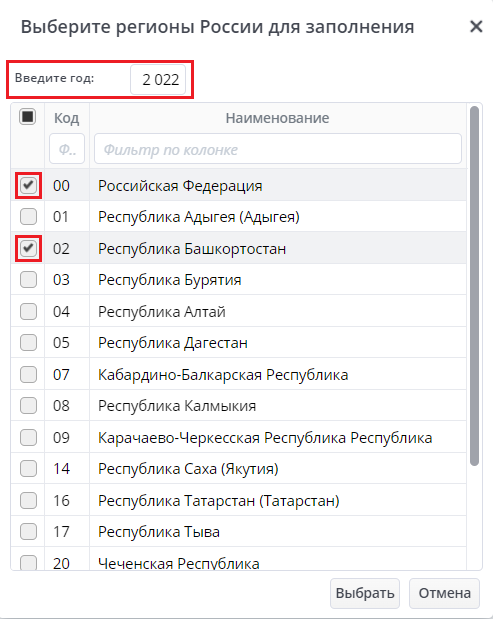Select the Республика Тыва name
This screenshot has width=493, height=619.
(159, 532)
